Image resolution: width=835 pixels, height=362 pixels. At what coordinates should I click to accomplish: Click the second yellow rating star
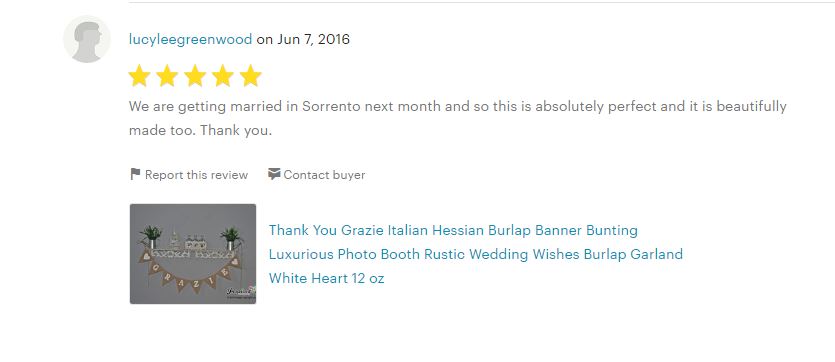coord(167,76)
